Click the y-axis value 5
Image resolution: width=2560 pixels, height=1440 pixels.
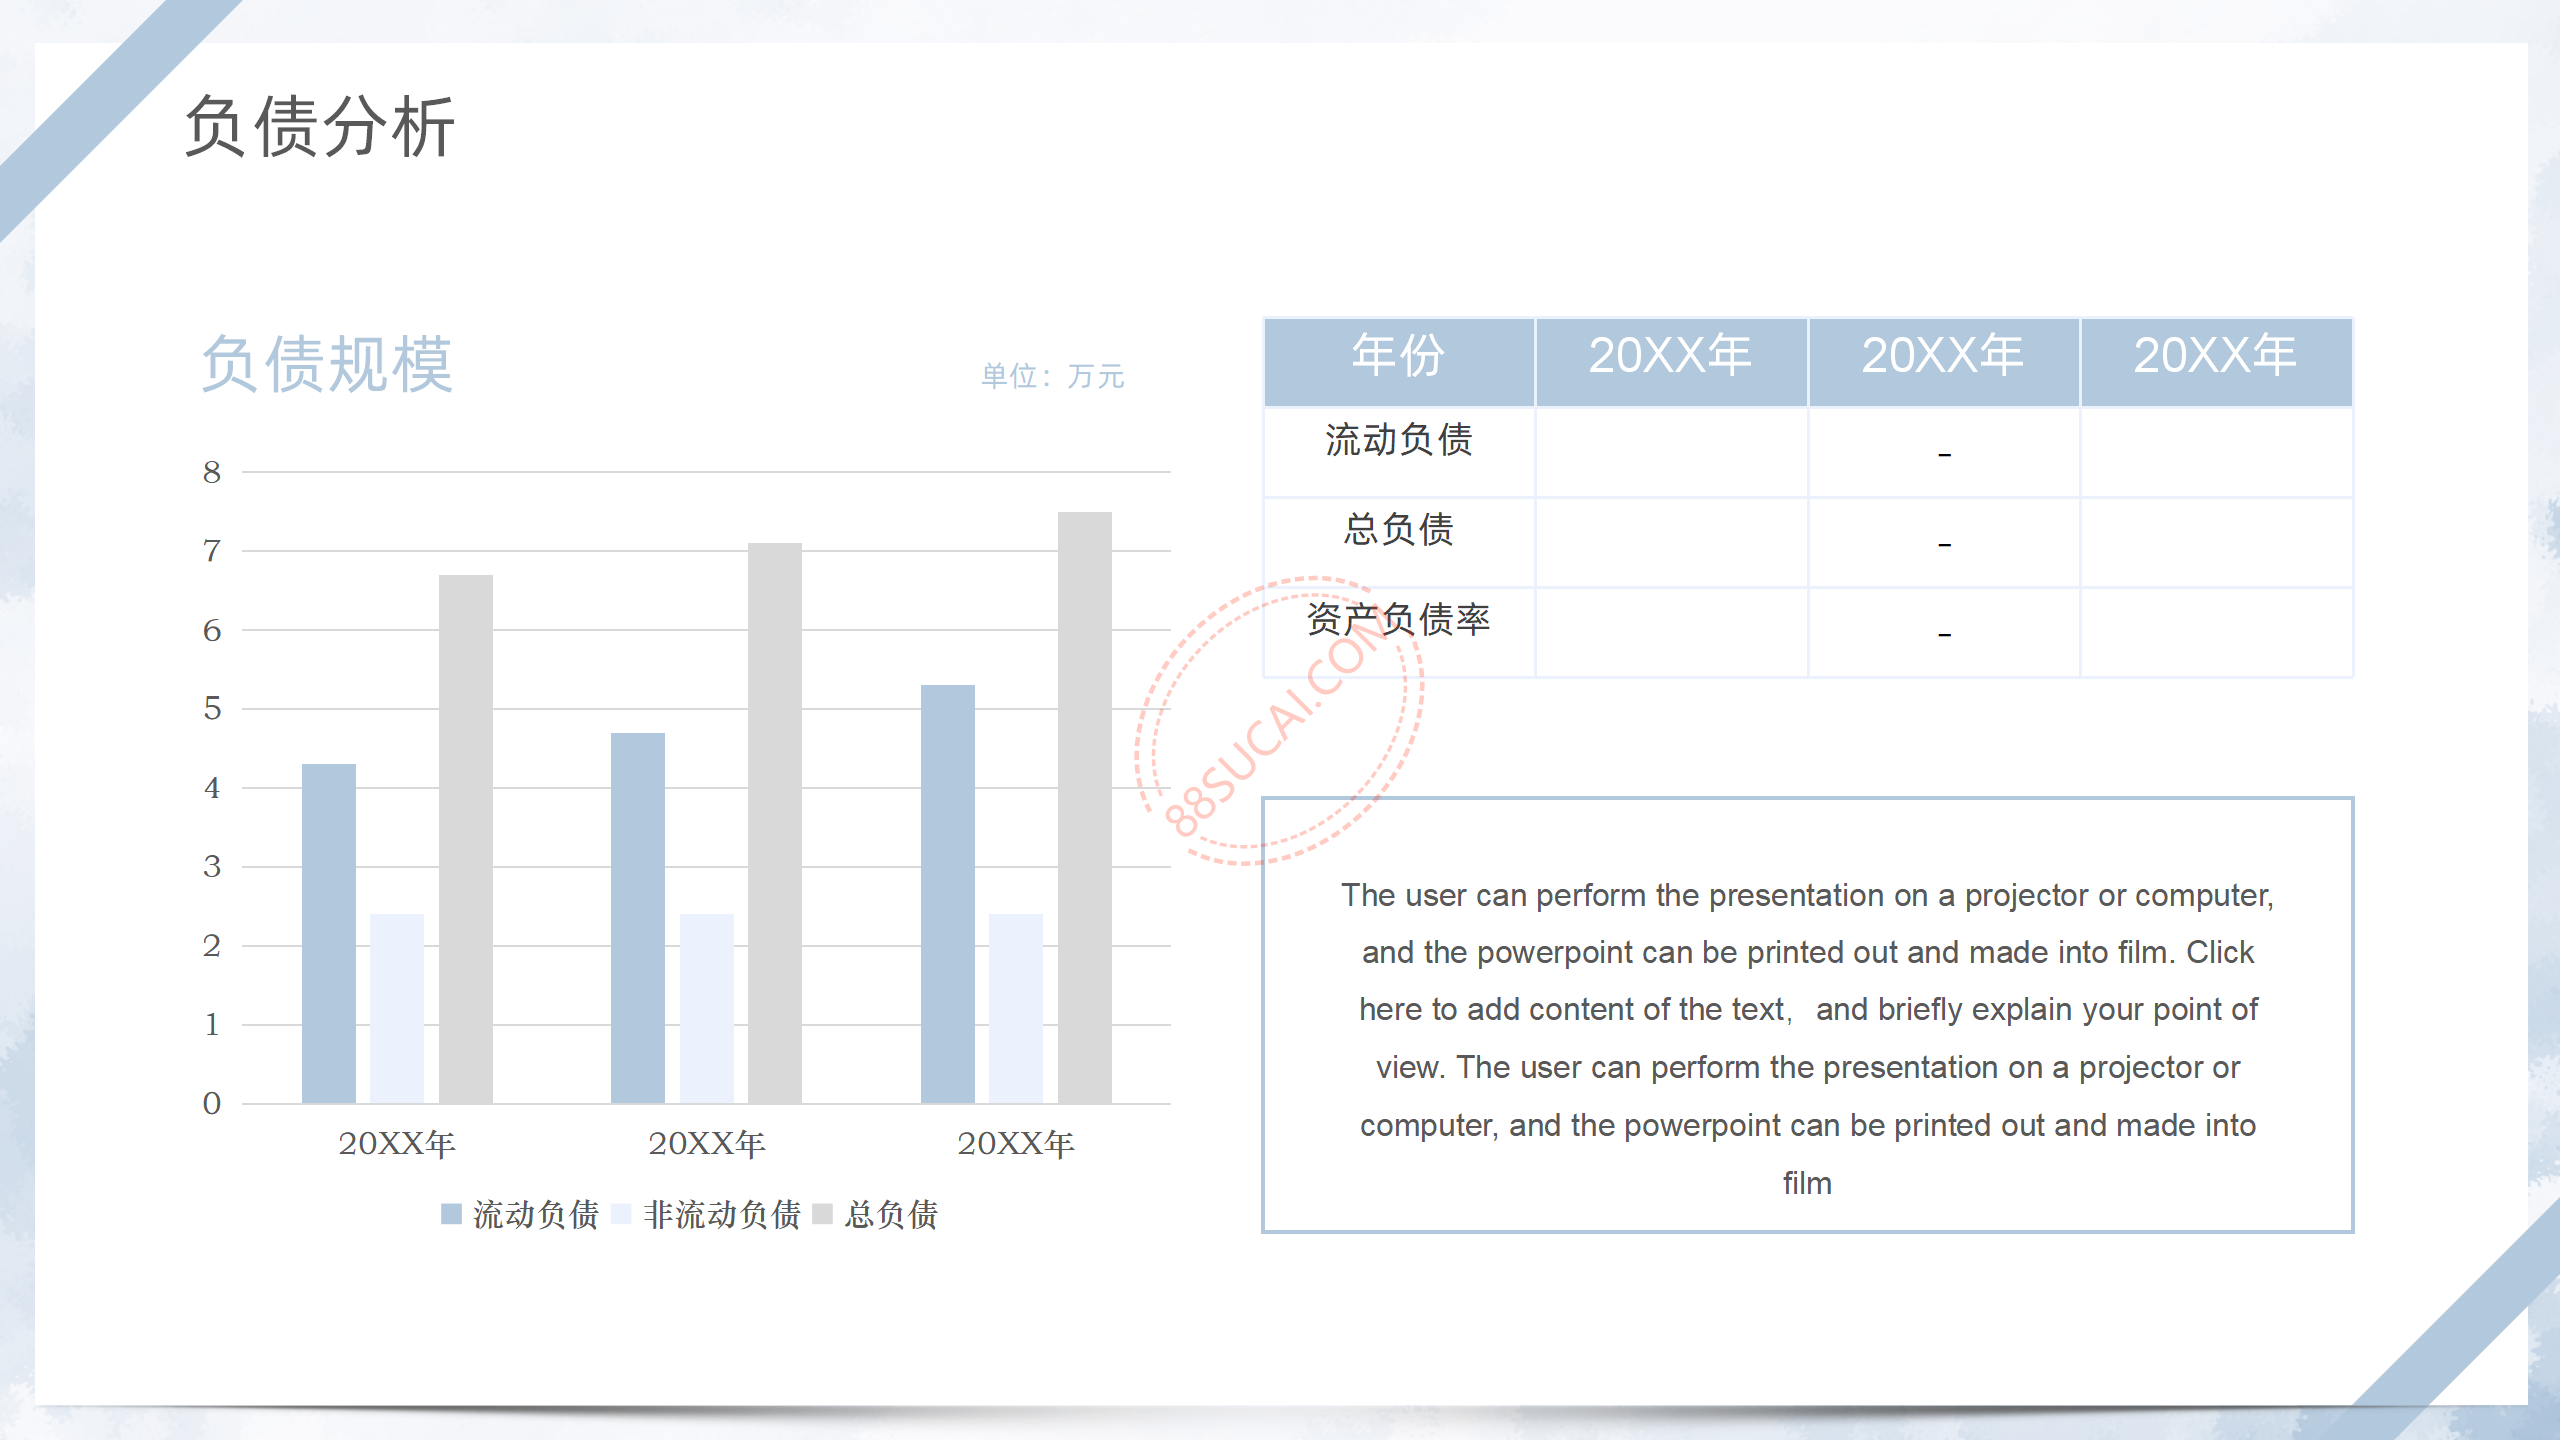[212, 709]
